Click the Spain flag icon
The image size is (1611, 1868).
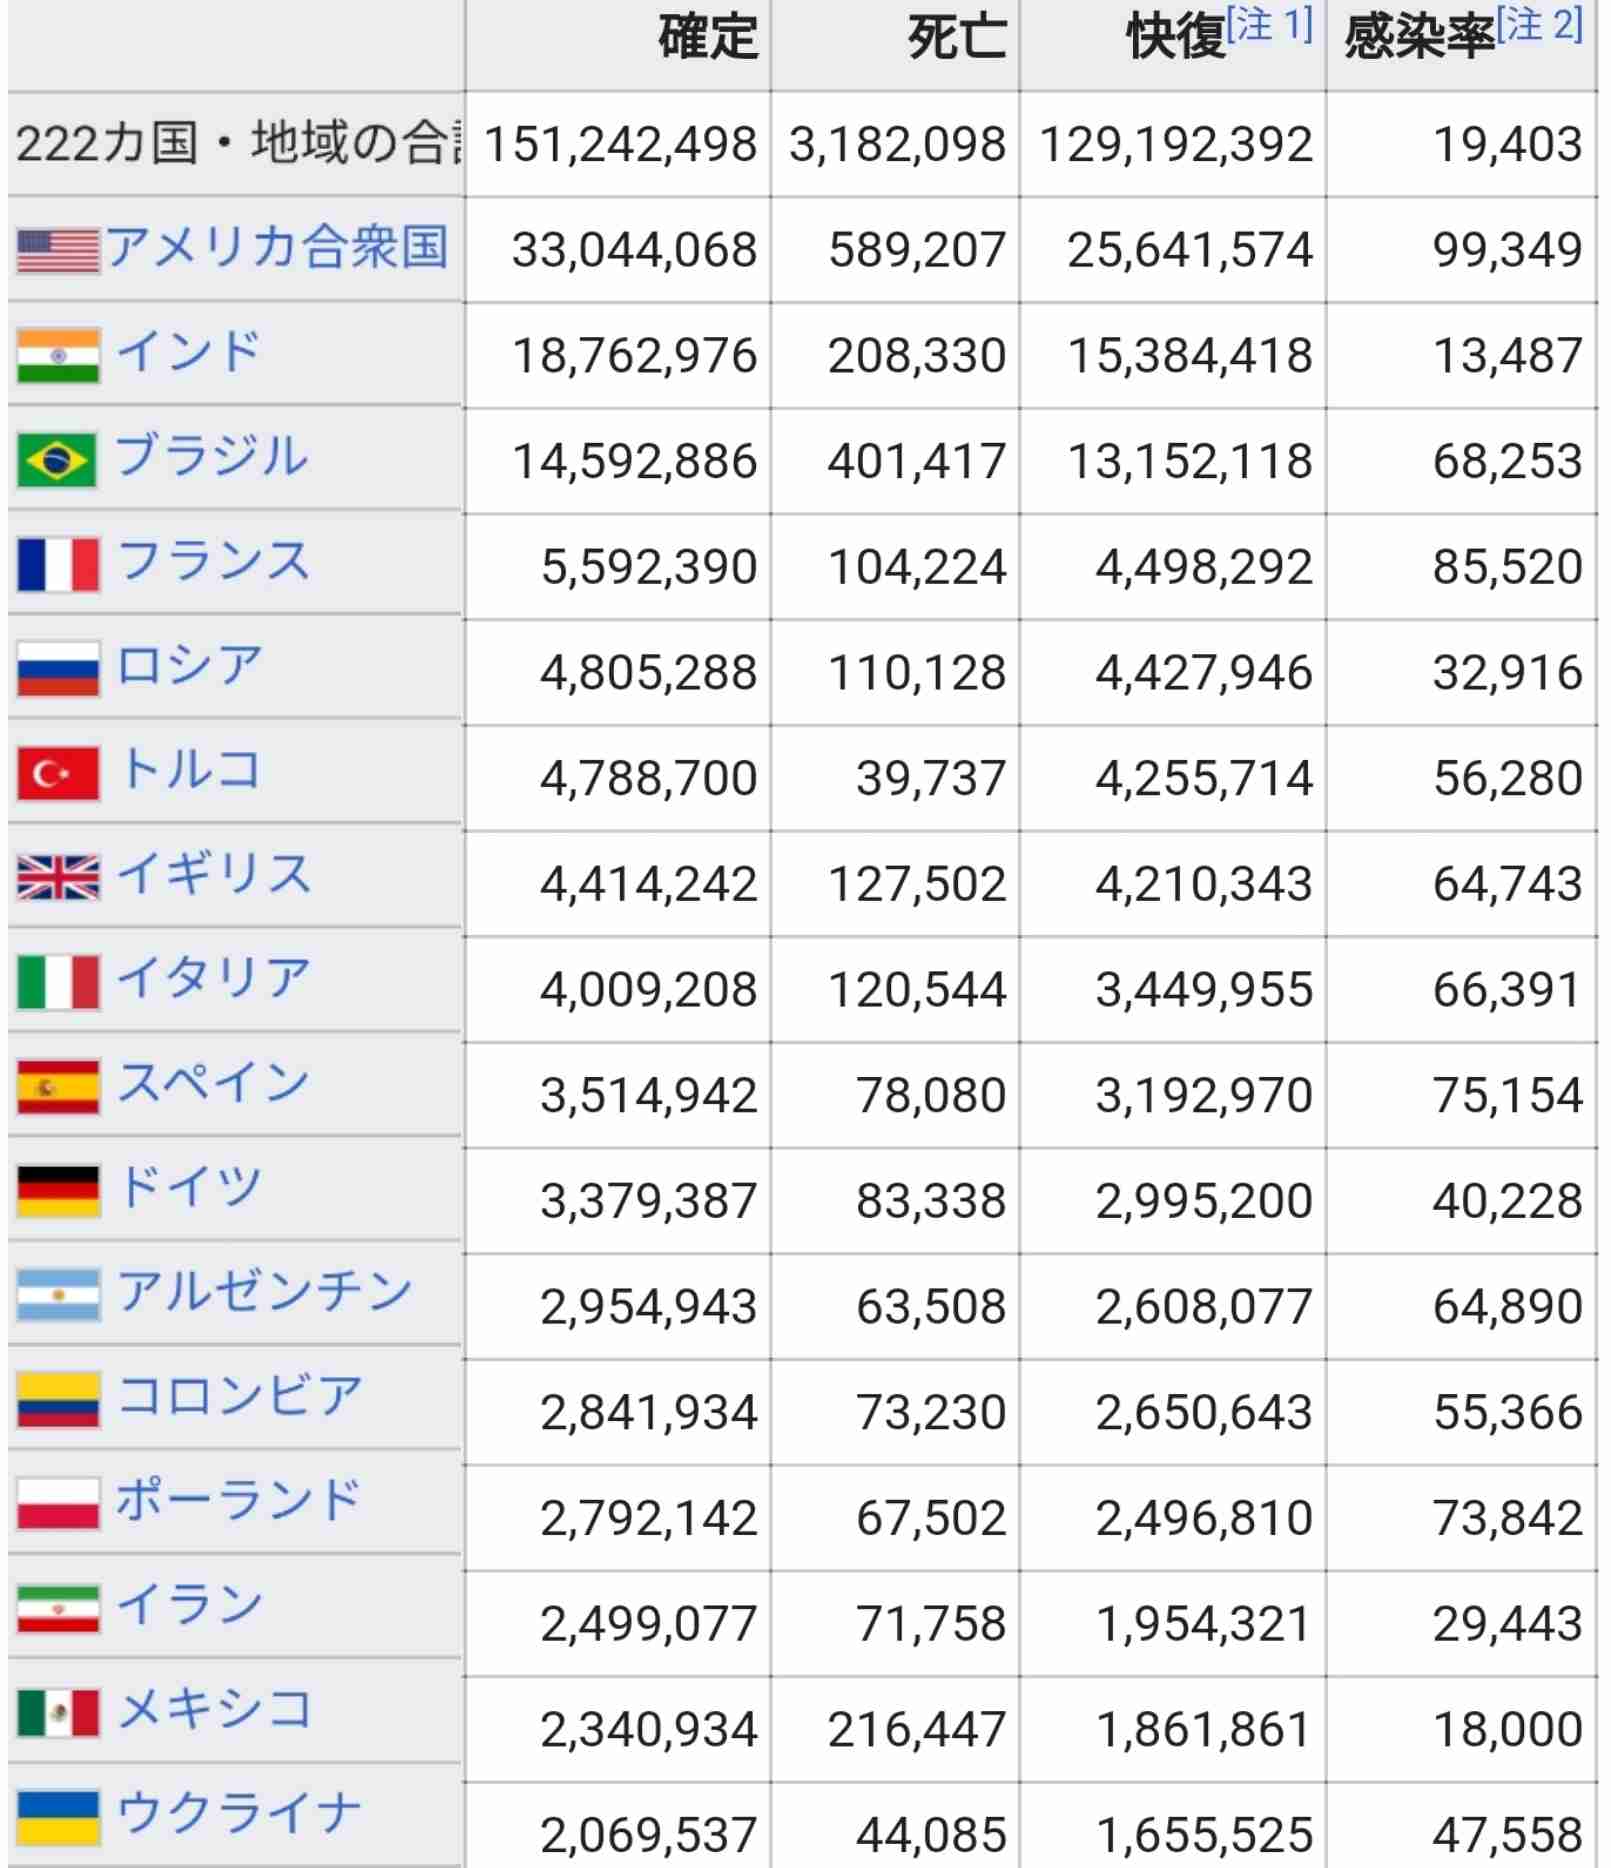pyautogui.click(x=58, y=1087)
